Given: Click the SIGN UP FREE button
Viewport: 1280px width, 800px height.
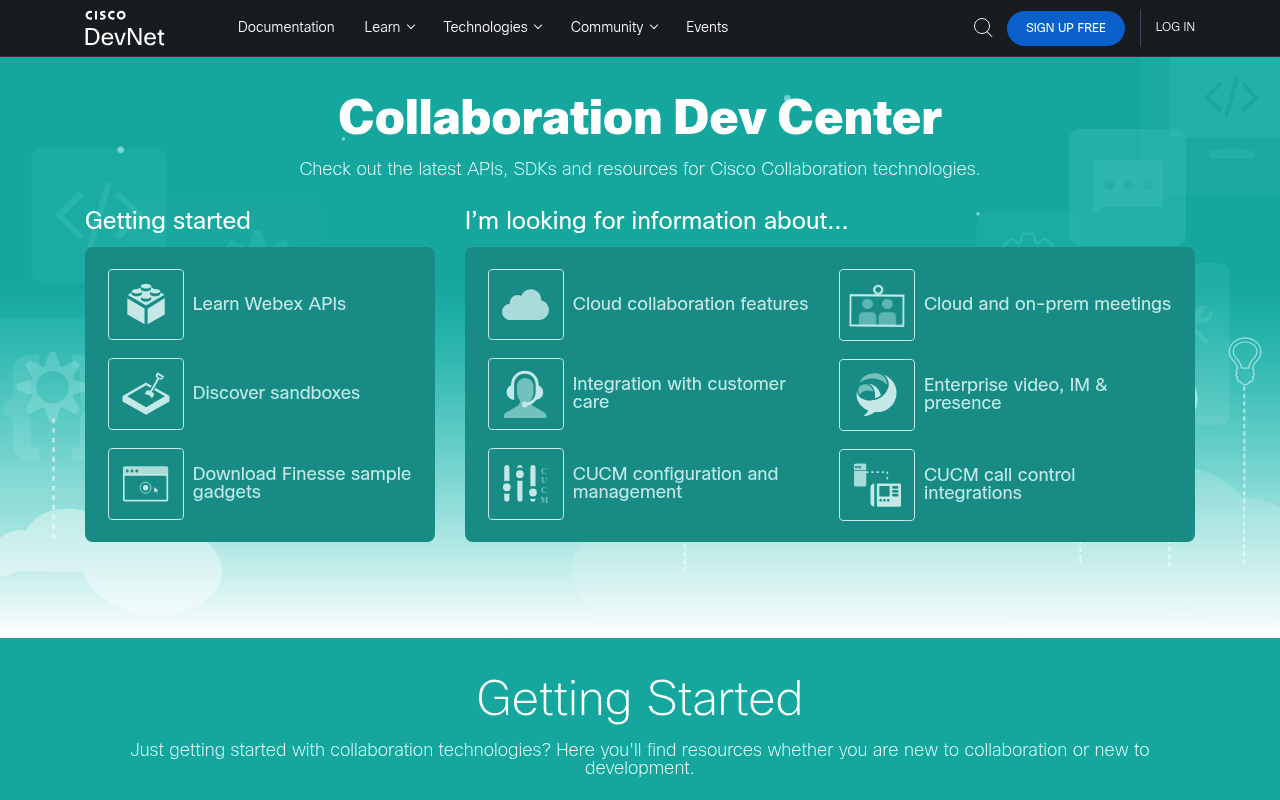Looking at the screenshot, I should 1066,28.
